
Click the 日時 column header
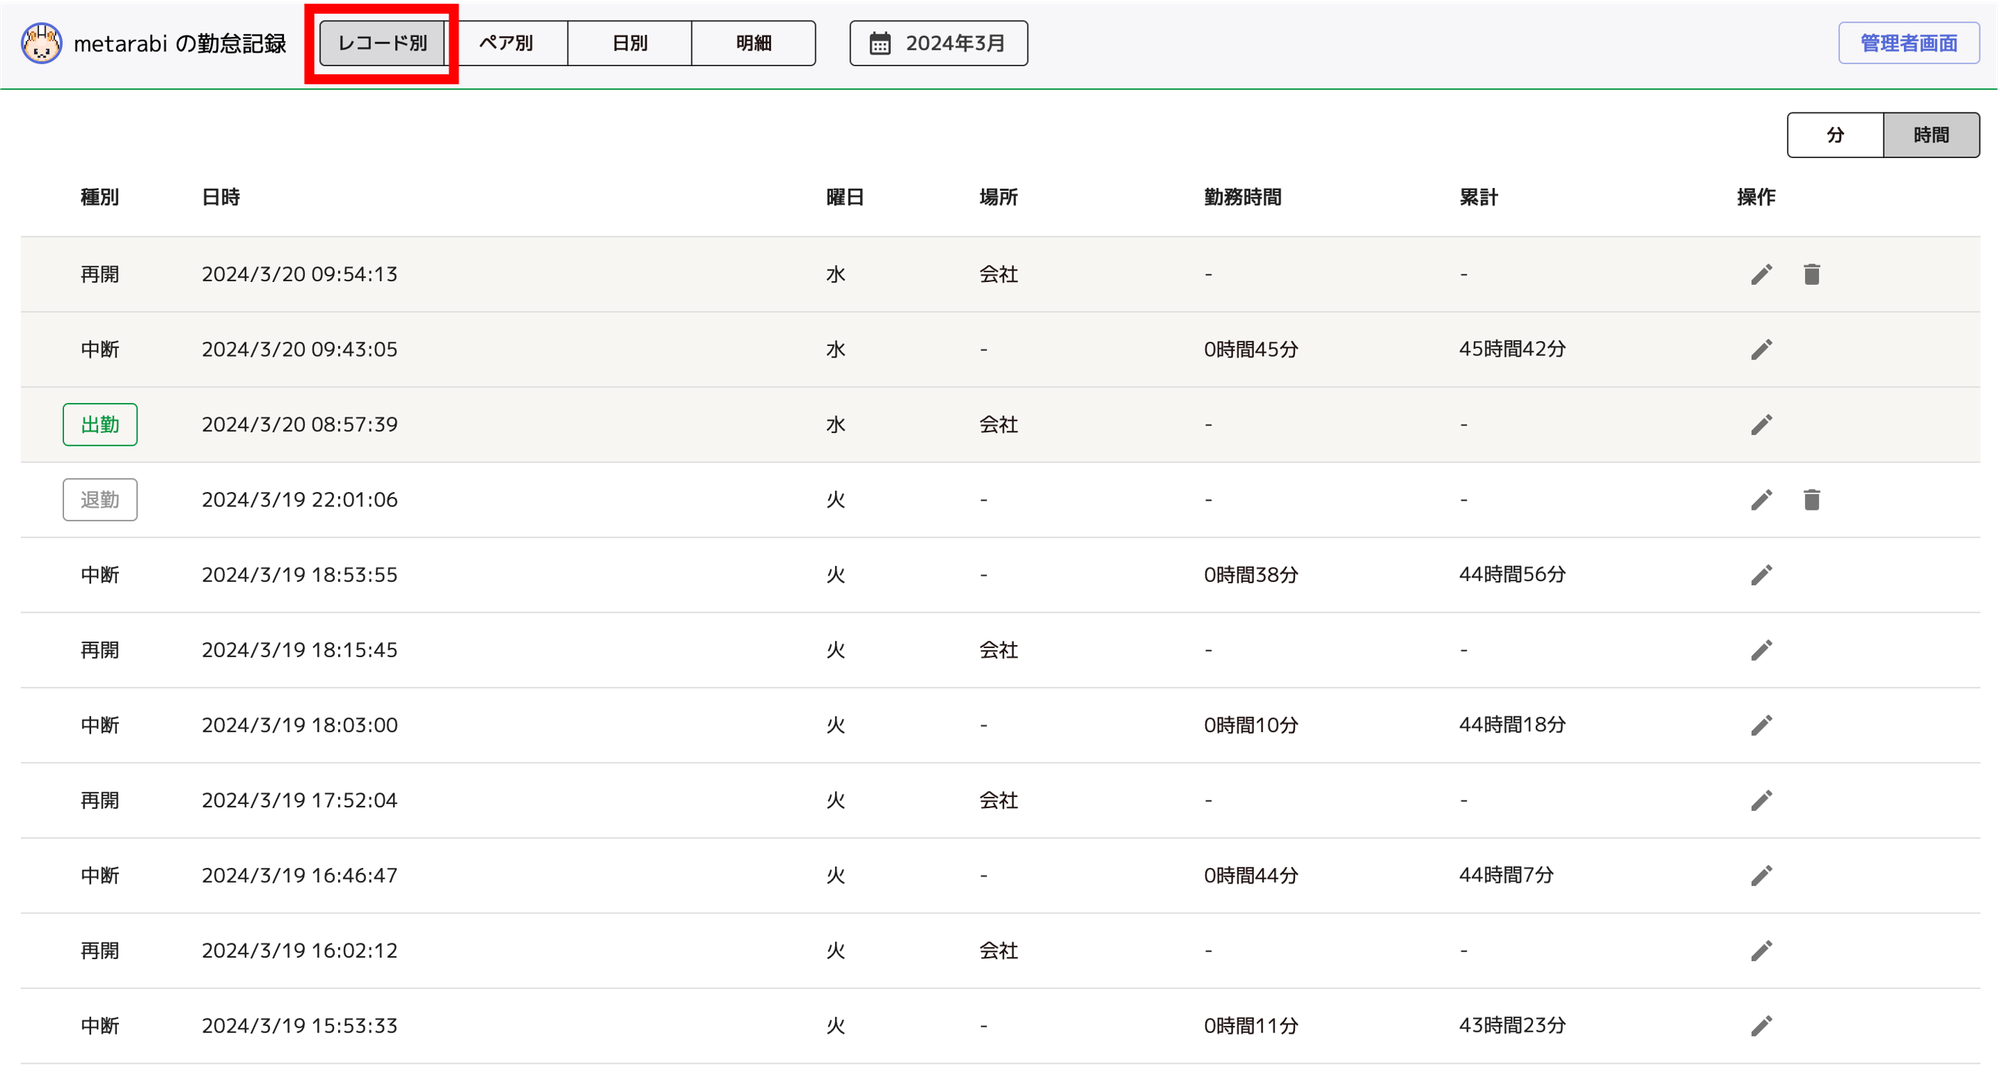221,197
